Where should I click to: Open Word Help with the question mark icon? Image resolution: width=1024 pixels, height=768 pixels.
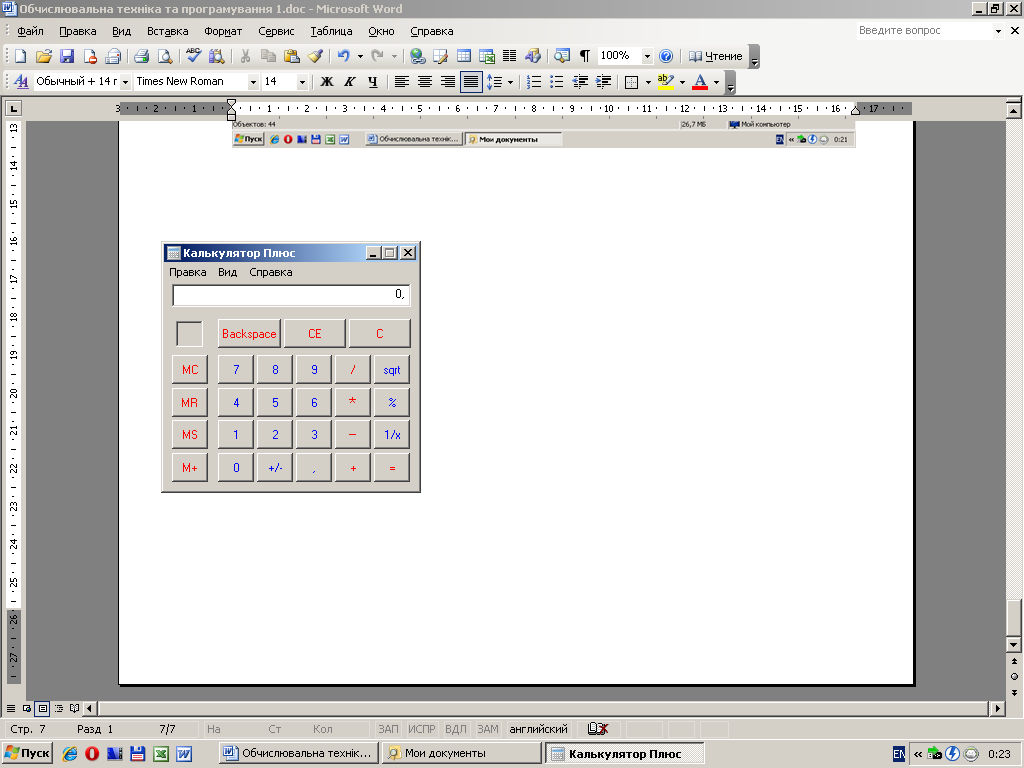click(665, 56)
